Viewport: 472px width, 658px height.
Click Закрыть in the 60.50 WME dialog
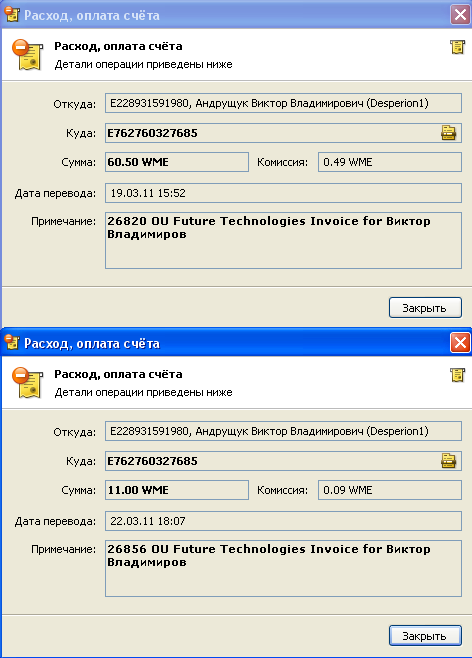pos(425,308)
